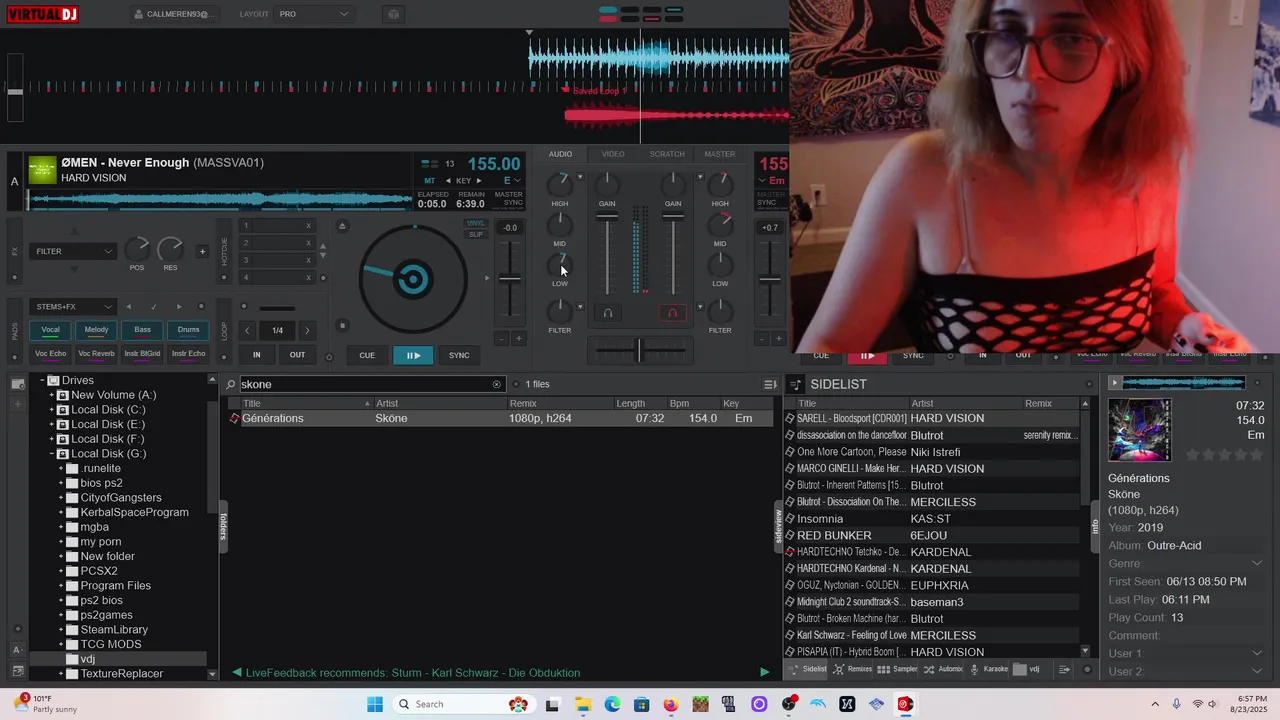Click deck A eject icon
This screenshot has width=1280, height=720.
(342, 226)
